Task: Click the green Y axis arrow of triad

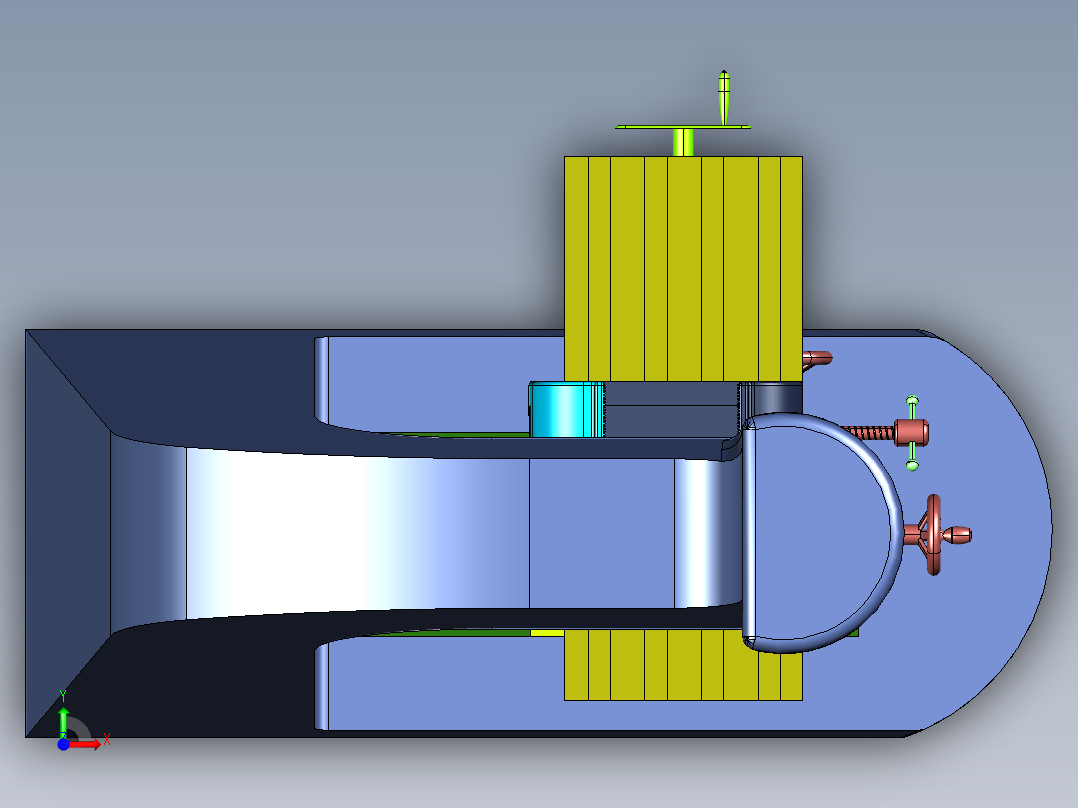Action: pos(63,722)
